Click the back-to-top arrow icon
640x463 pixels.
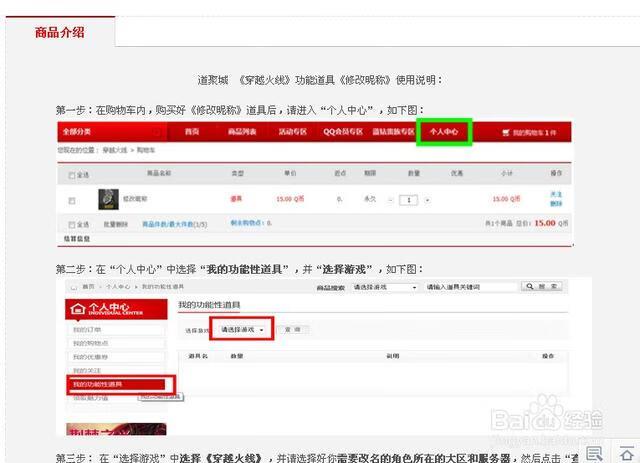coord(626,452)
